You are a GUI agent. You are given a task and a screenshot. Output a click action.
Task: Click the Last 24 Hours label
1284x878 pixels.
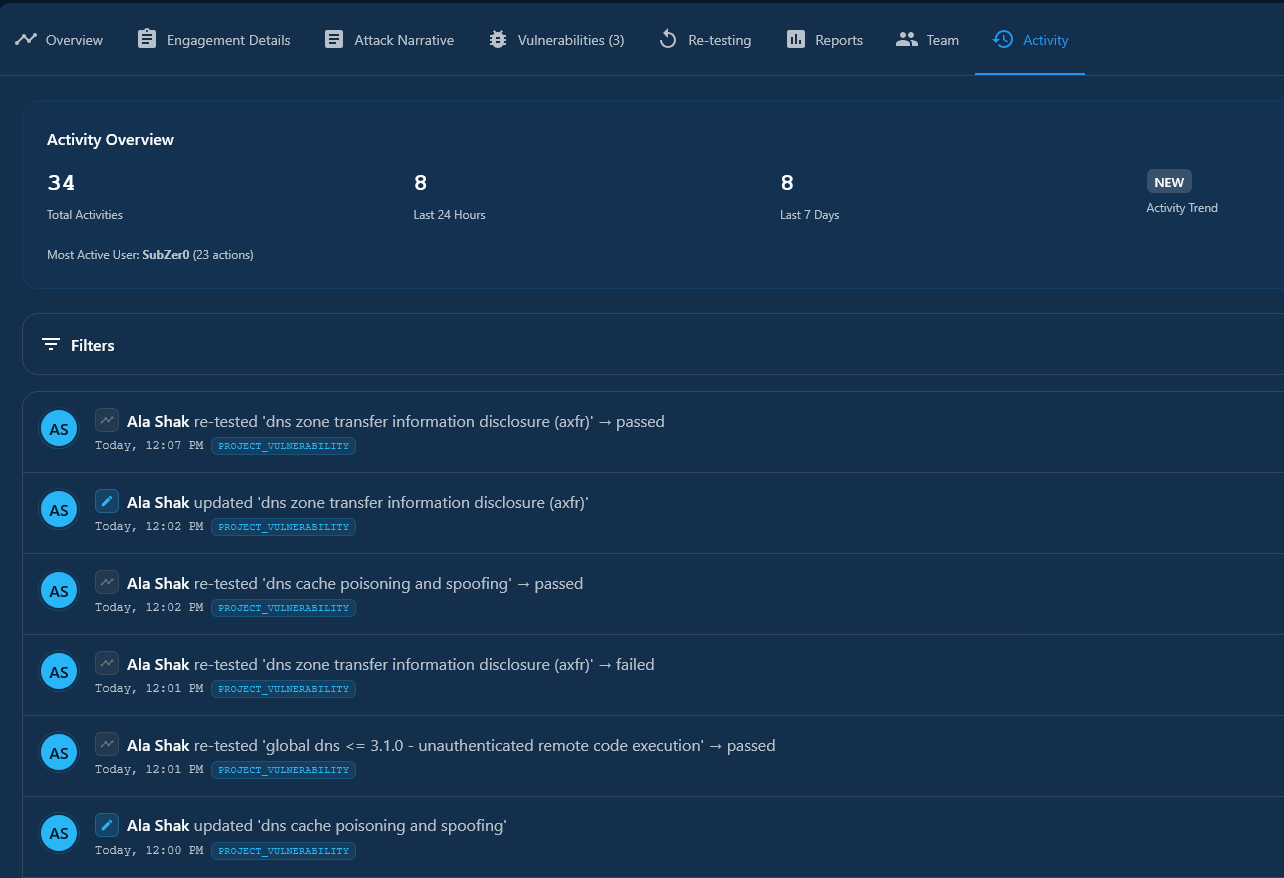click(449, 215)
